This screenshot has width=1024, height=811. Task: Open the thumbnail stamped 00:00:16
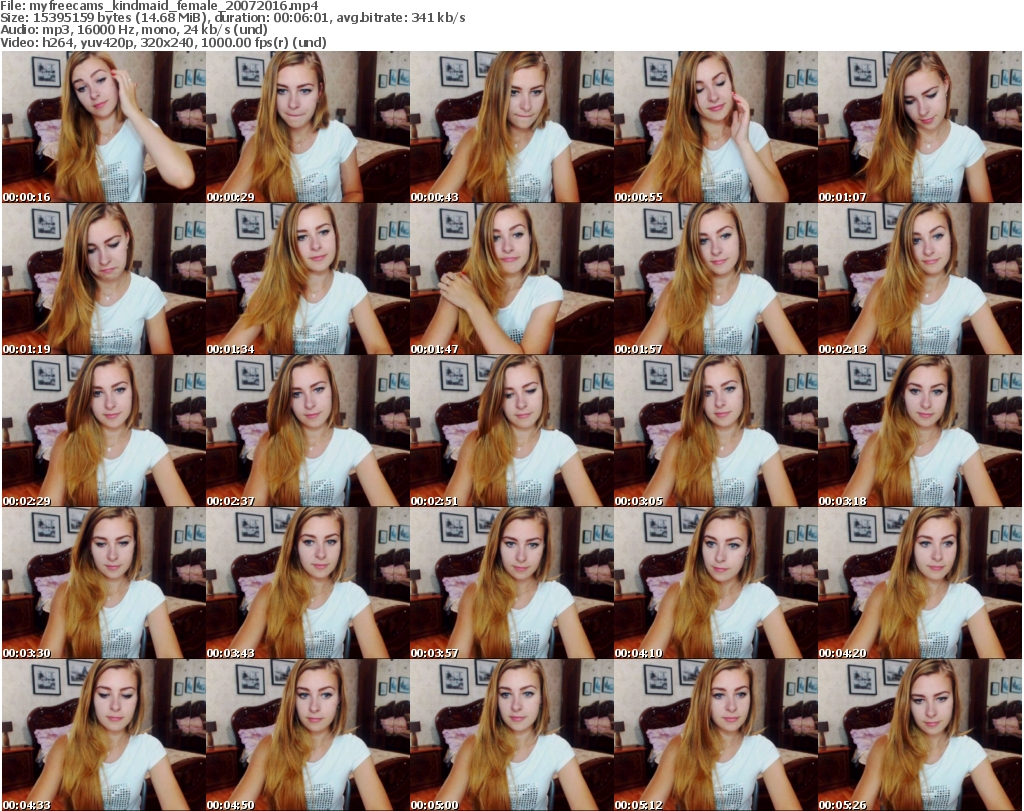point(104,127)
